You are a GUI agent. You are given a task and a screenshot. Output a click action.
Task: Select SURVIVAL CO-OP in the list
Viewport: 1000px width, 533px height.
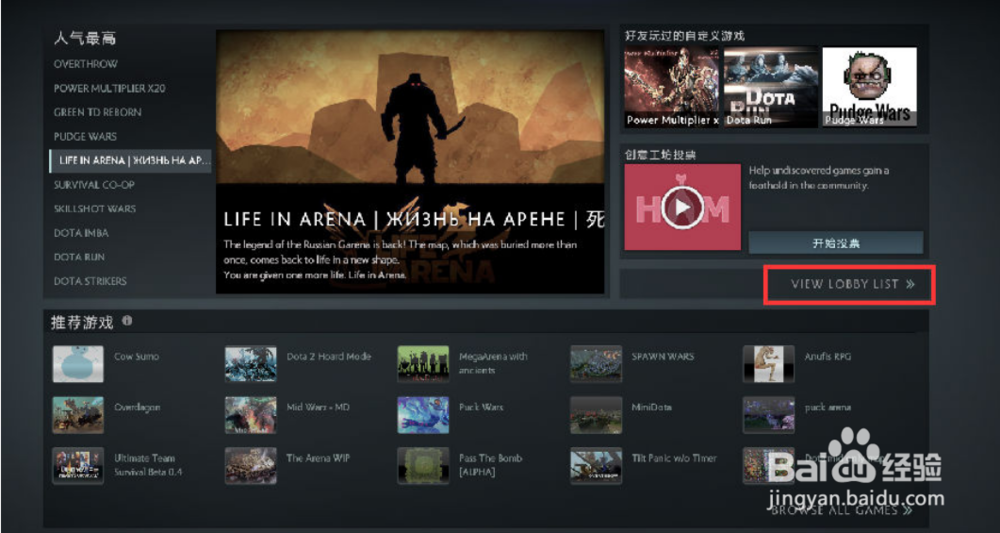[94, 185]
